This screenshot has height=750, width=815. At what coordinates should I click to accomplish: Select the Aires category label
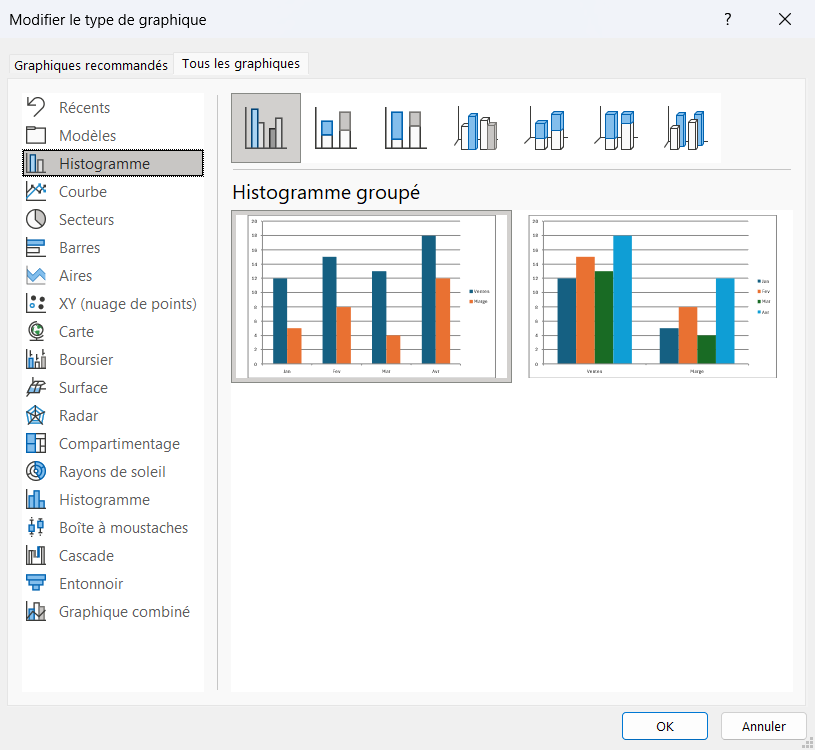pyautogui.click(x=75, y=275)
